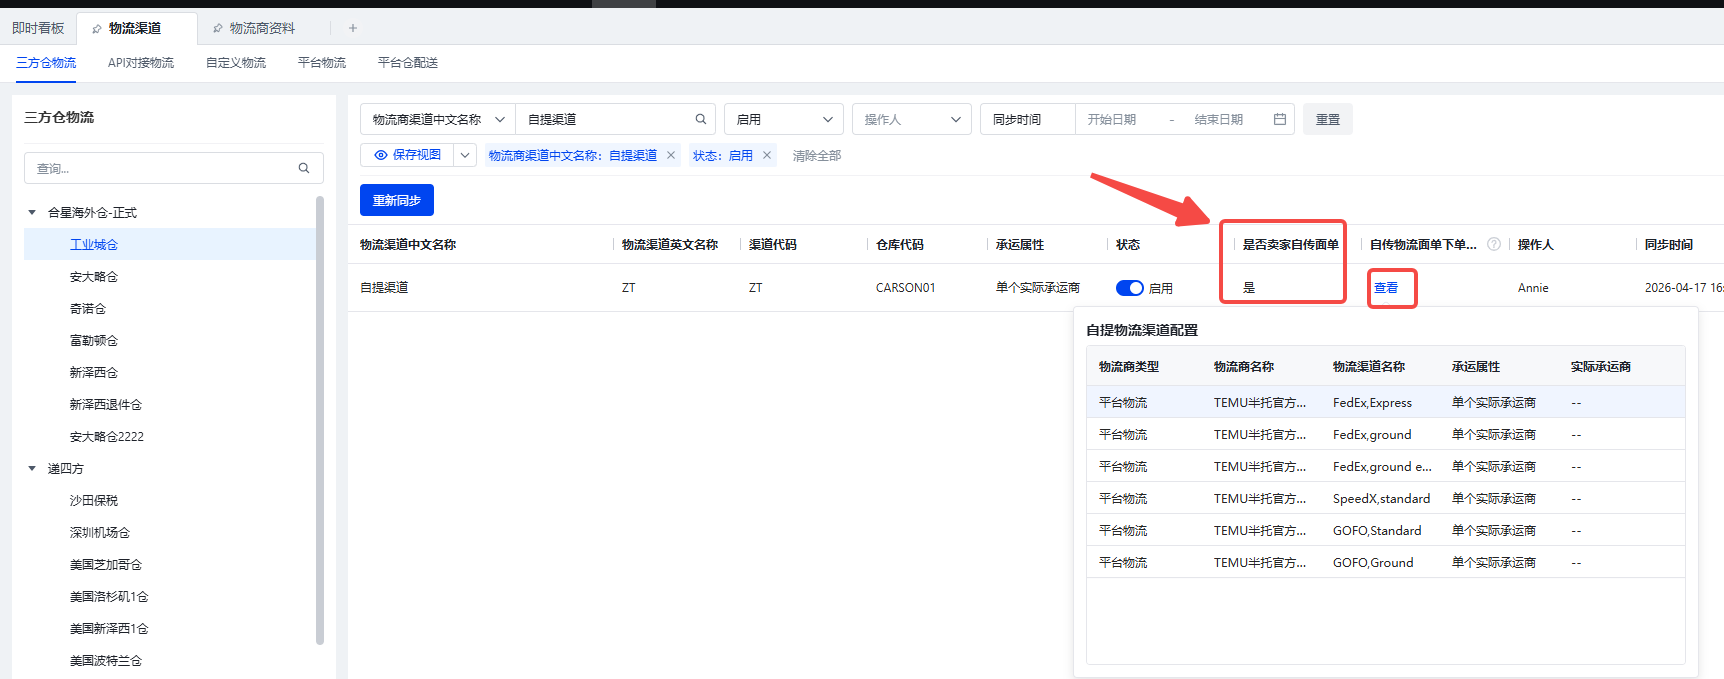Switch to the 平台仓配送 tab
This screenshot has width=1724, height=679.
(408, 63)
